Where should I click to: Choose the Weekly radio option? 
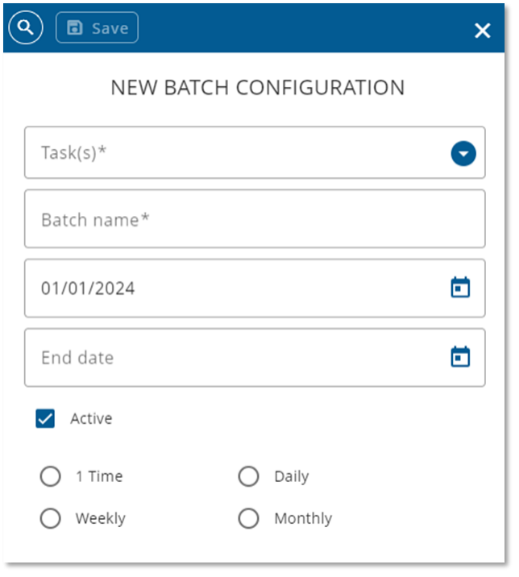point(50,518)
